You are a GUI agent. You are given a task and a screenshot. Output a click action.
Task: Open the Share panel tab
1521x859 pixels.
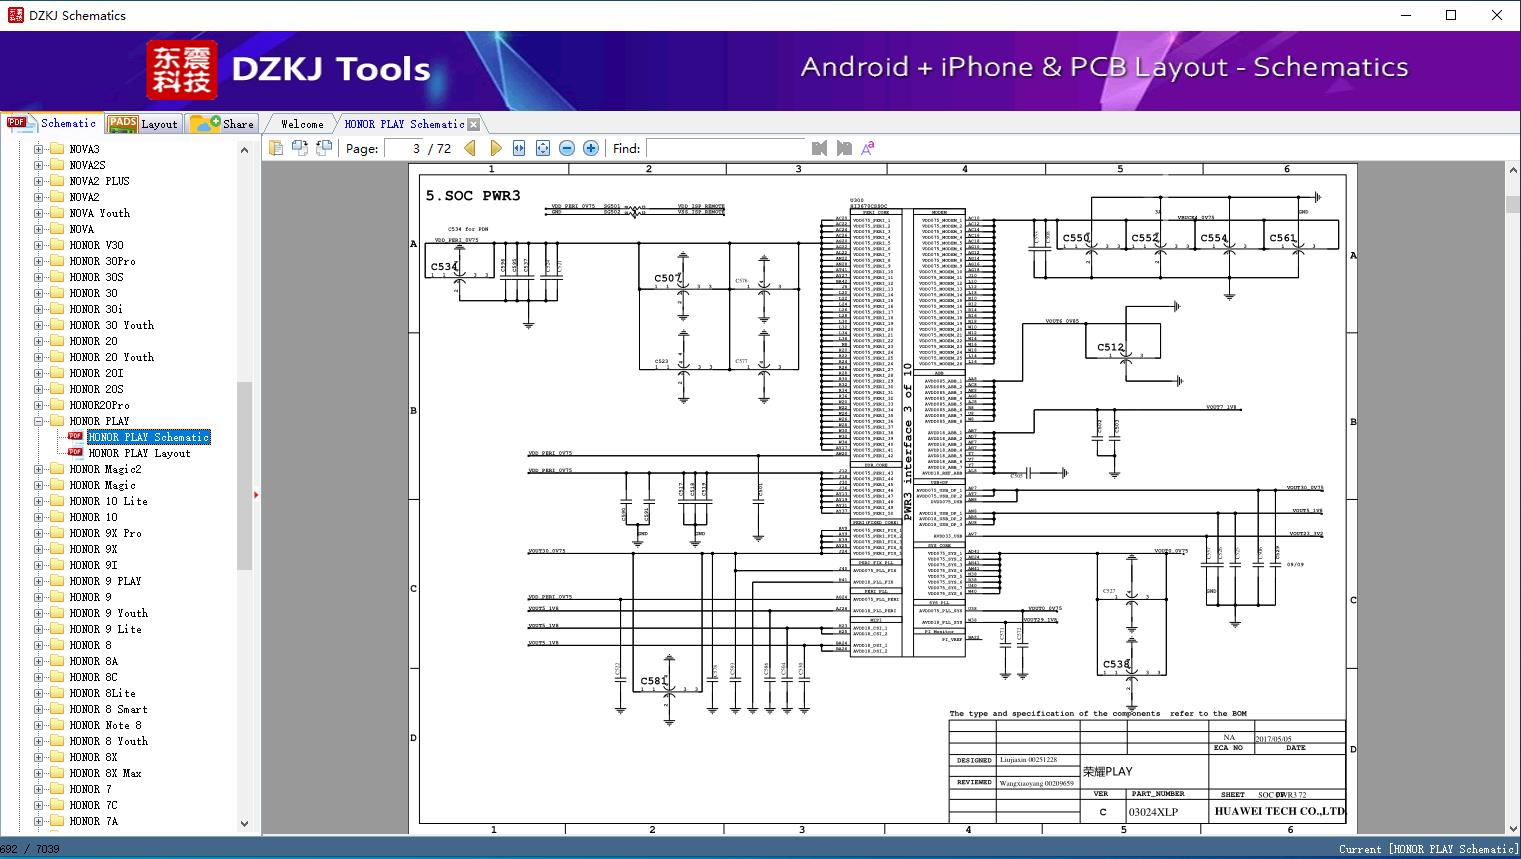pos(222,124)
